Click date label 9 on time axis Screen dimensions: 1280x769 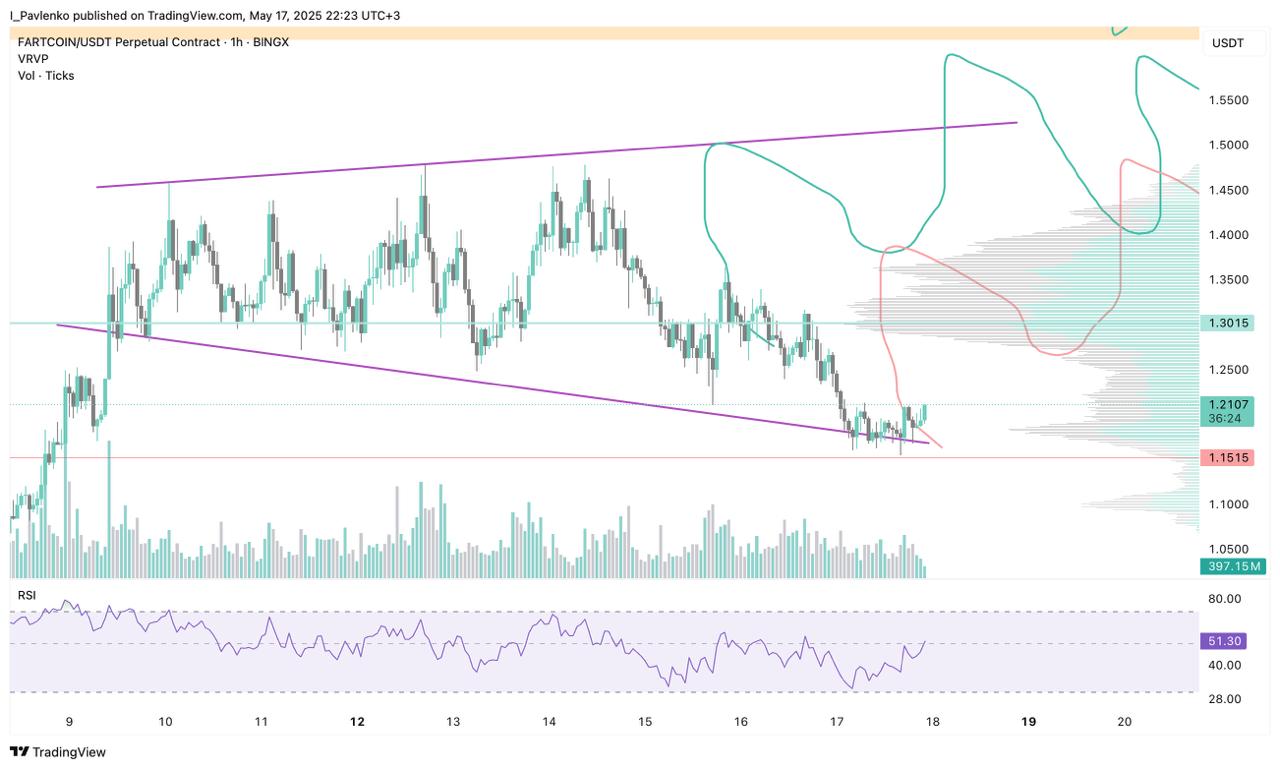pos(69,721)
